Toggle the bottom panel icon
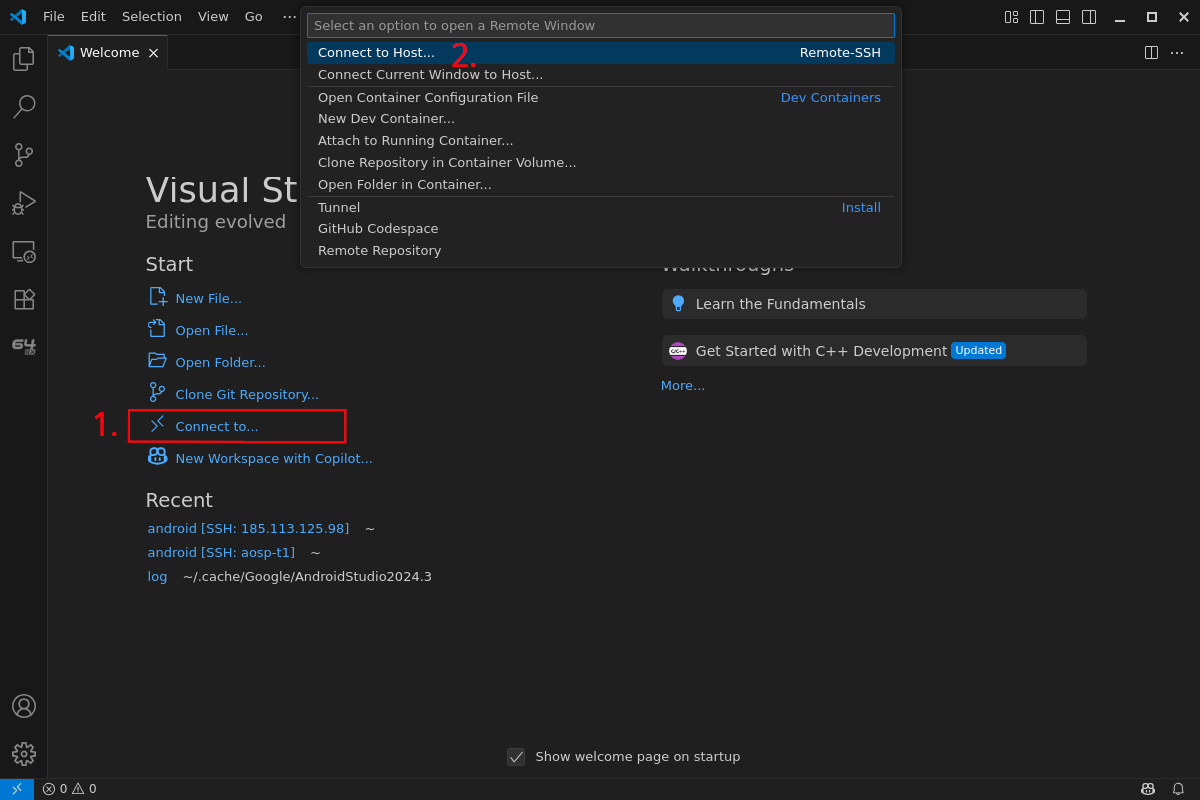Viewport: 1200px width, 800px height. (x=1063, y=17)
